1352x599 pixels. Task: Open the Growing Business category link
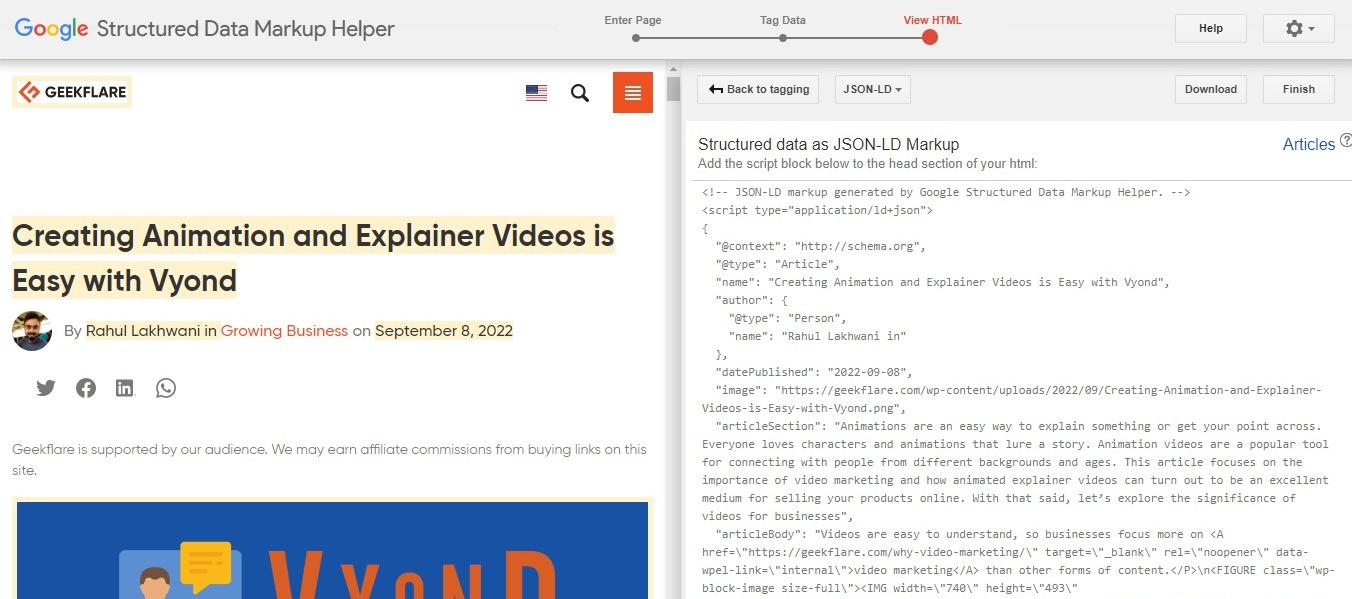(x=285, y=331)
